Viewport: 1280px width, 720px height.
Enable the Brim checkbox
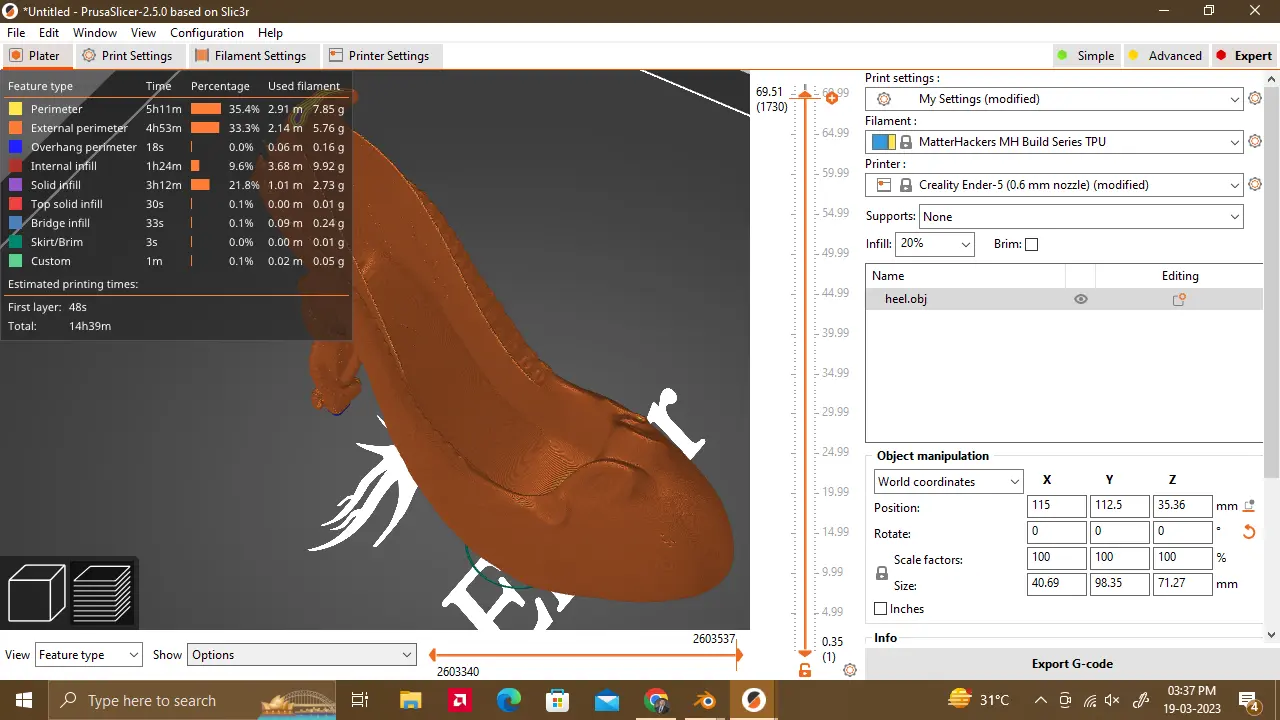(x=1031, y=244)
